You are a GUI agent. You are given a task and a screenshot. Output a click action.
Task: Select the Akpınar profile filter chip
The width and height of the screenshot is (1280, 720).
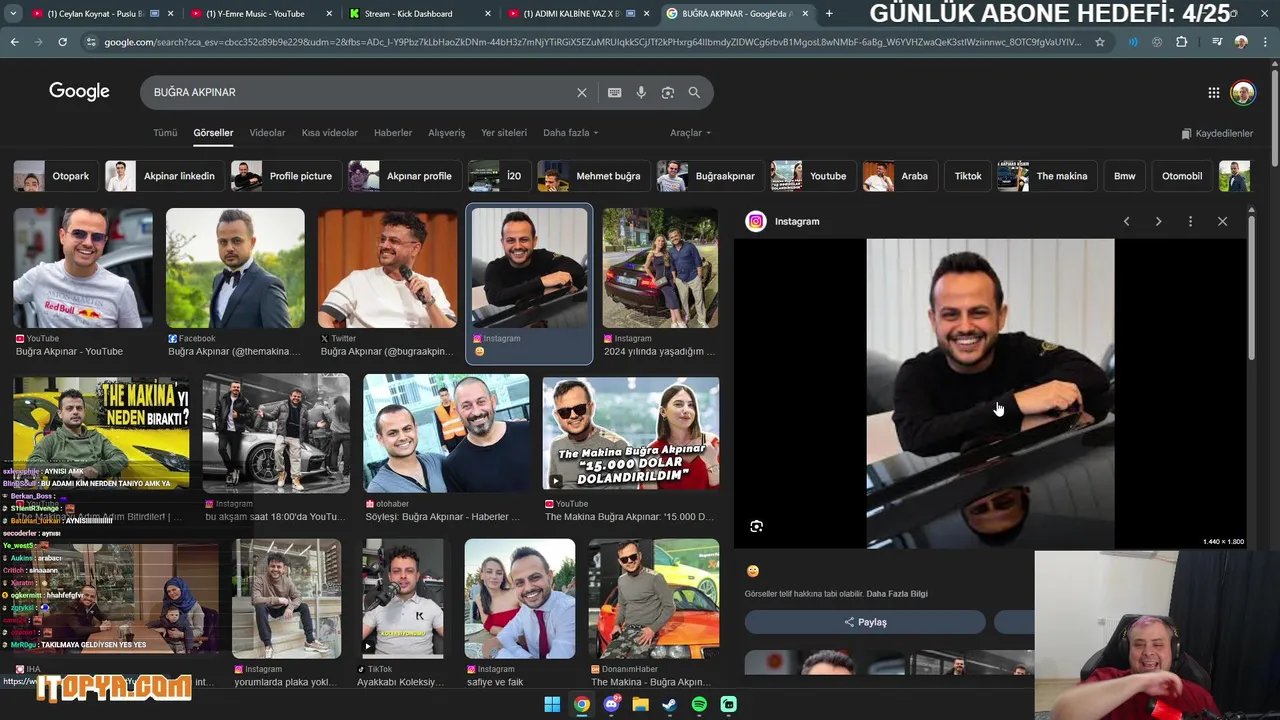405,176
